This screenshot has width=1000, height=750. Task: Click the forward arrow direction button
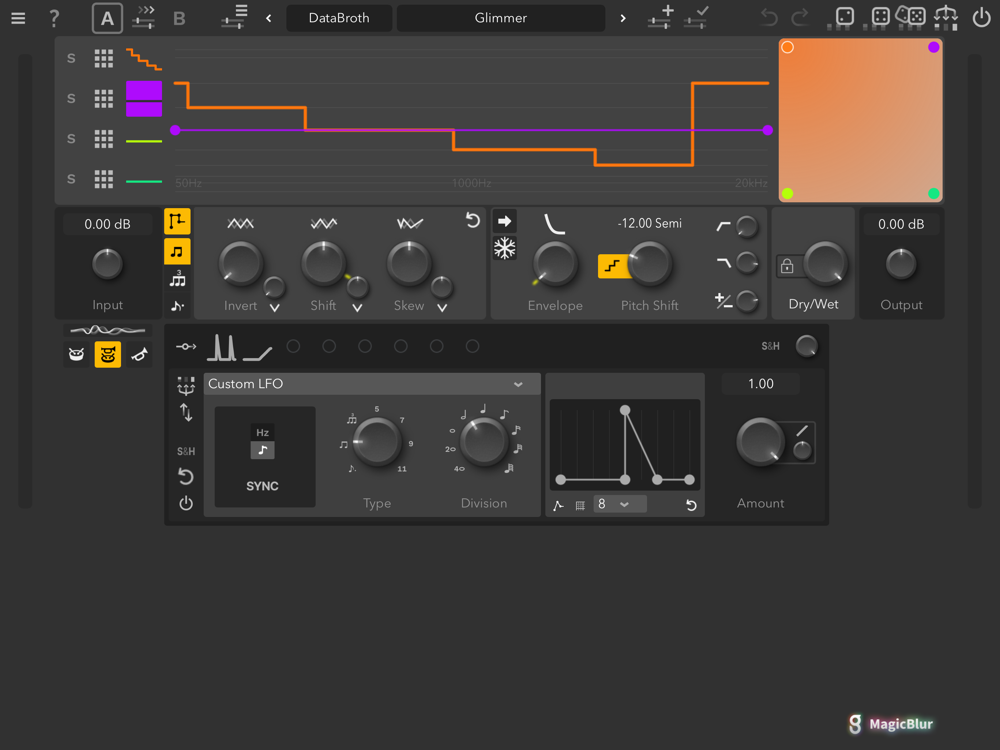[x=504, y=221]
